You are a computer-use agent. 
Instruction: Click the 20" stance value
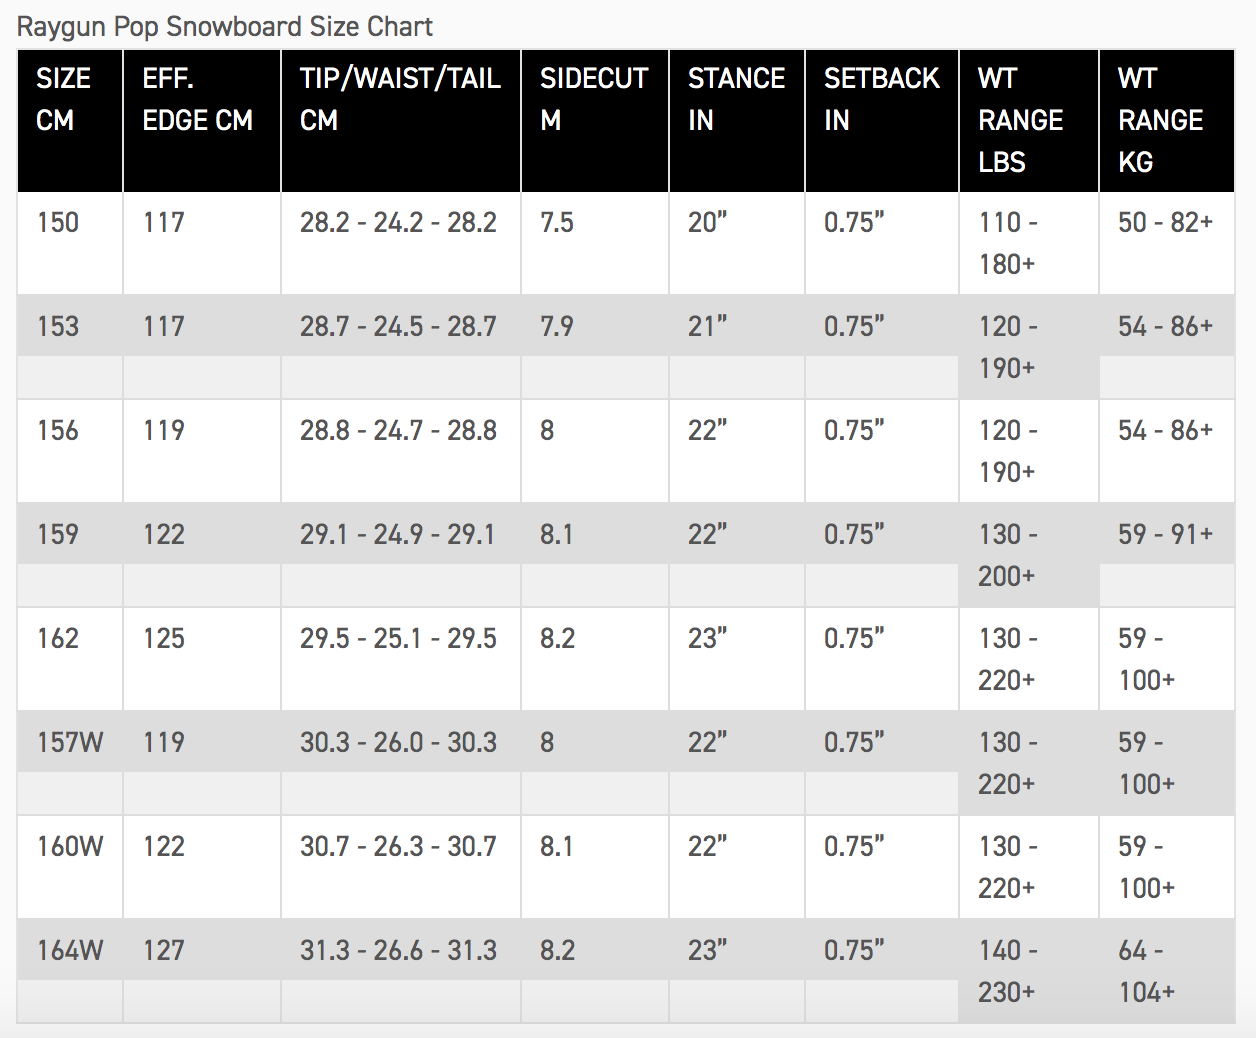point(707,222)
